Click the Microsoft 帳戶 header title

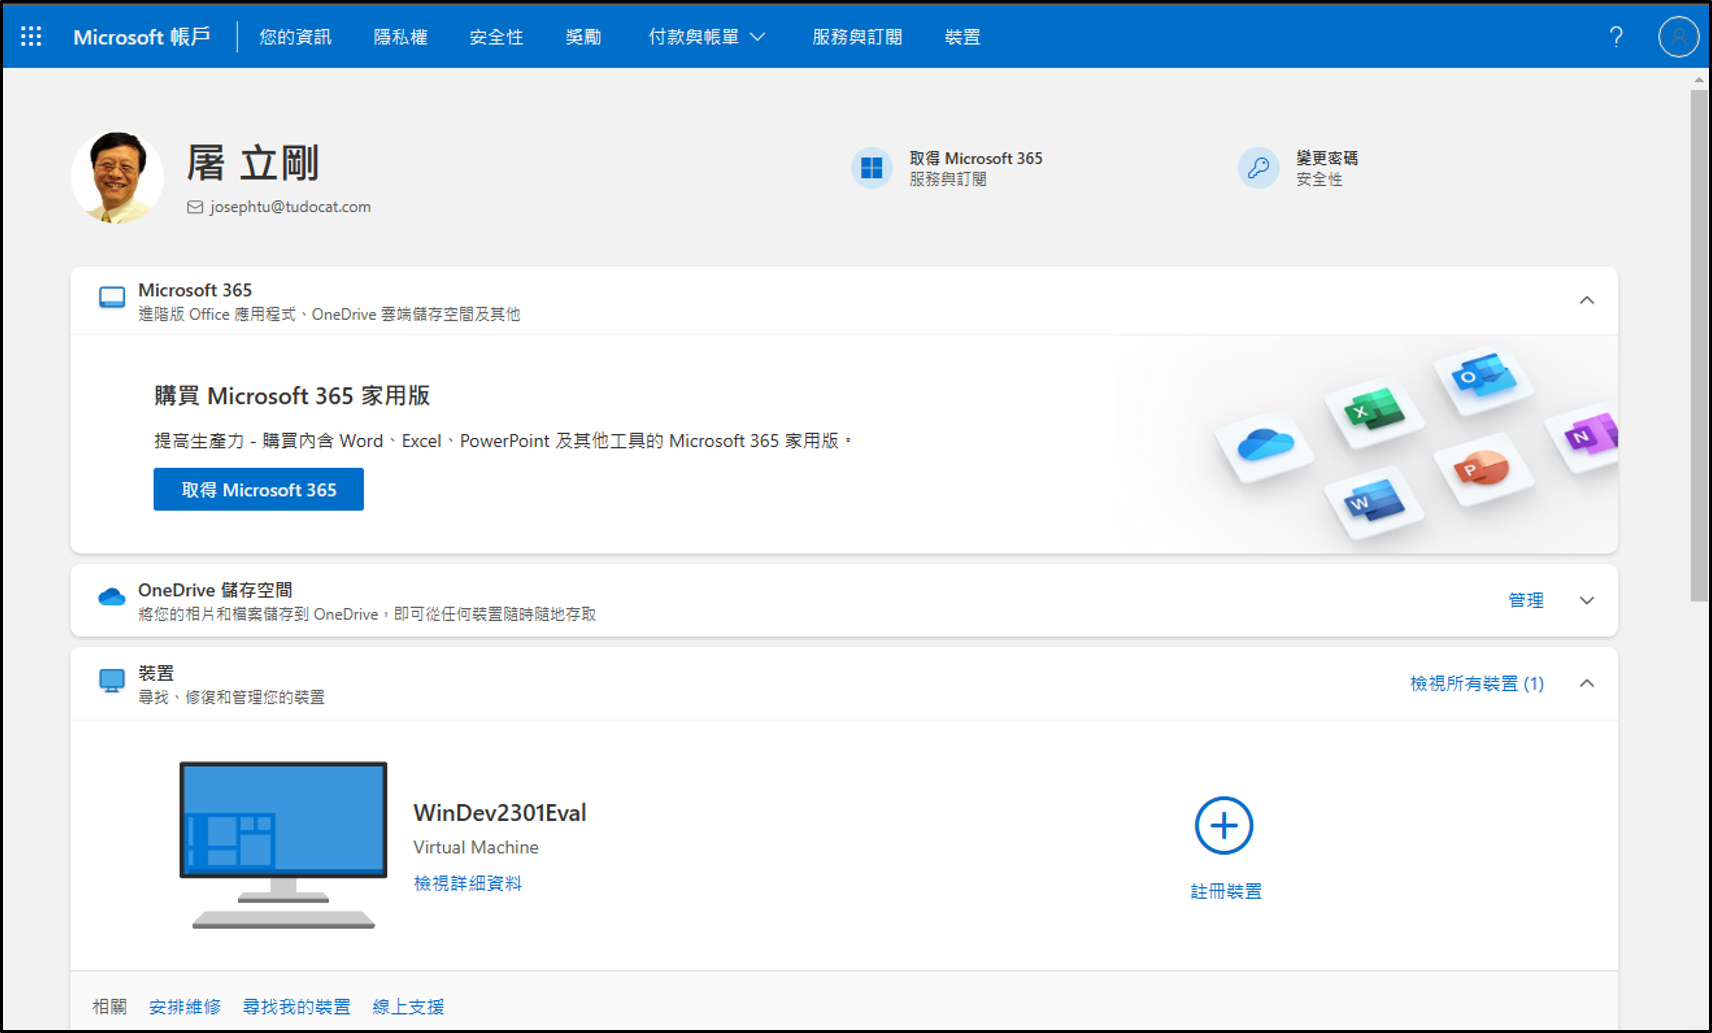(x=141, y=37)
